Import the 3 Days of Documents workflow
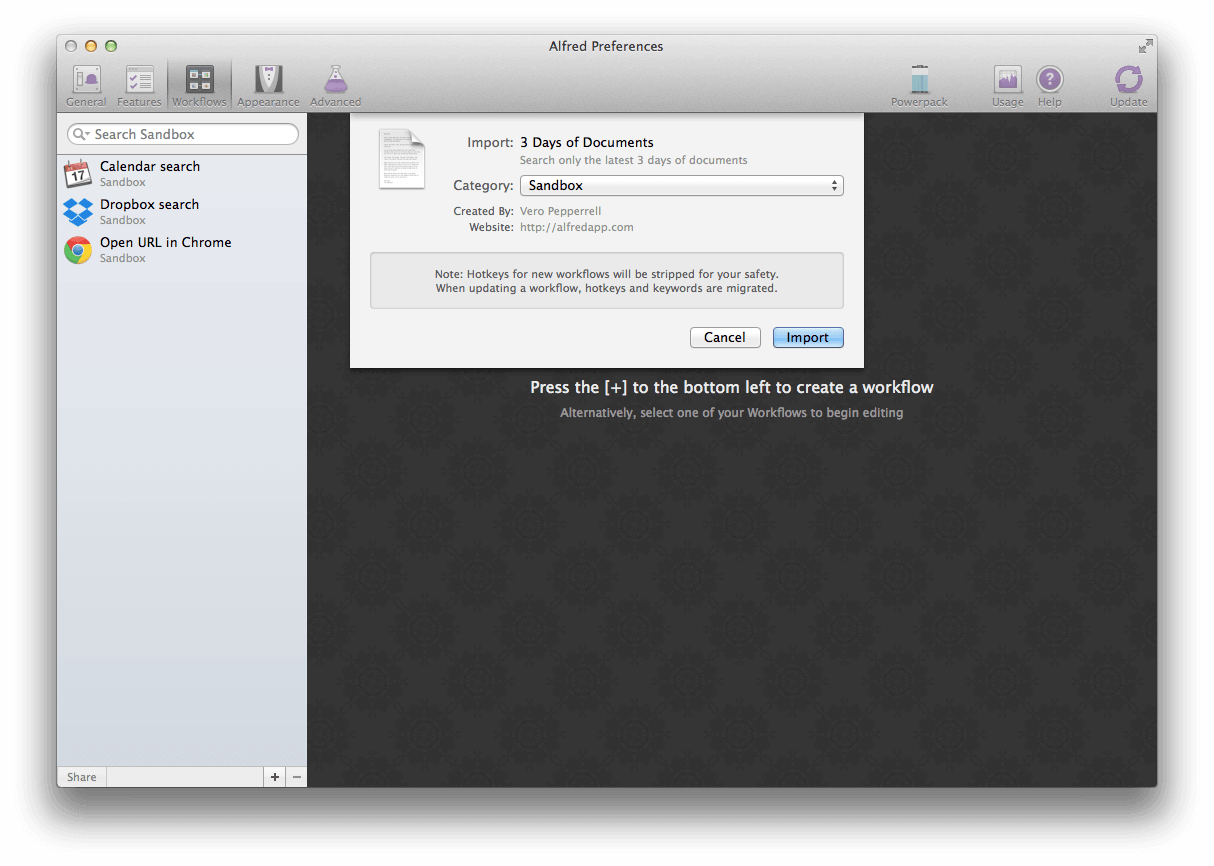 point(807,337)
